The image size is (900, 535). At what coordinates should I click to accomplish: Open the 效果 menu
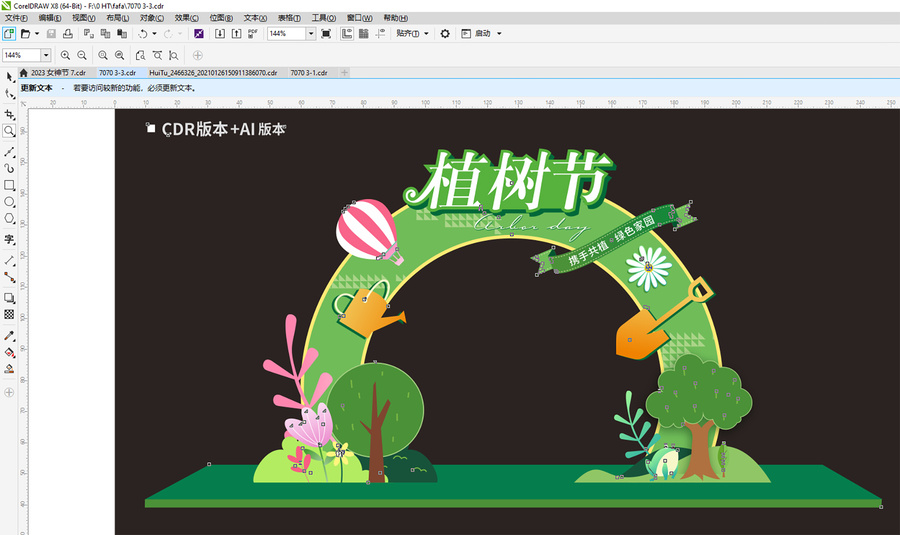coord(186,18)
